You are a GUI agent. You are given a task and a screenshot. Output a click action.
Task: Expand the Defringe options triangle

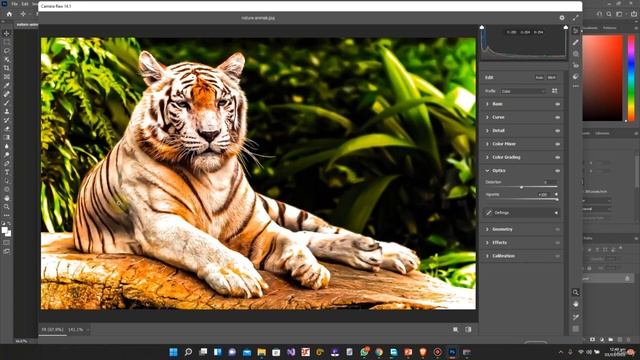[556, 213]
